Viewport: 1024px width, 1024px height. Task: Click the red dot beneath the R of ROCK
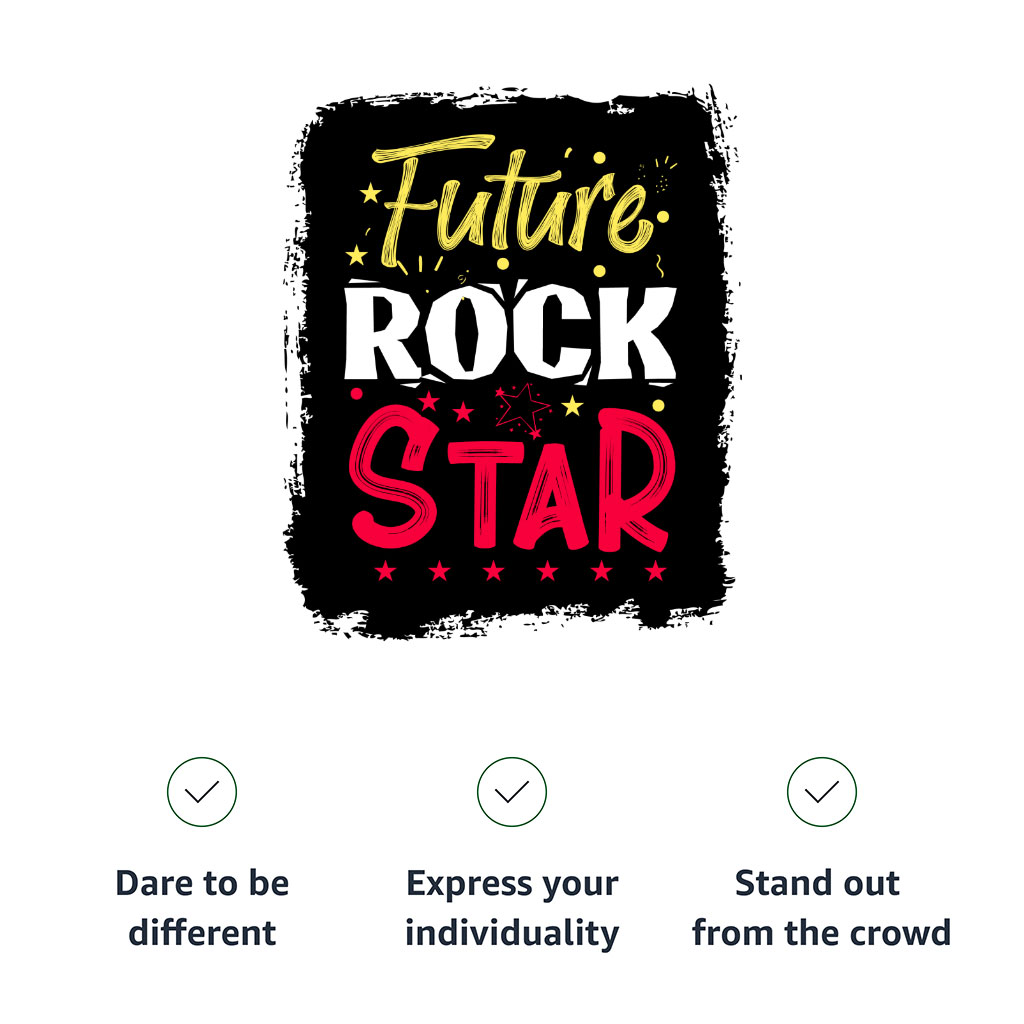click(355, 395)
